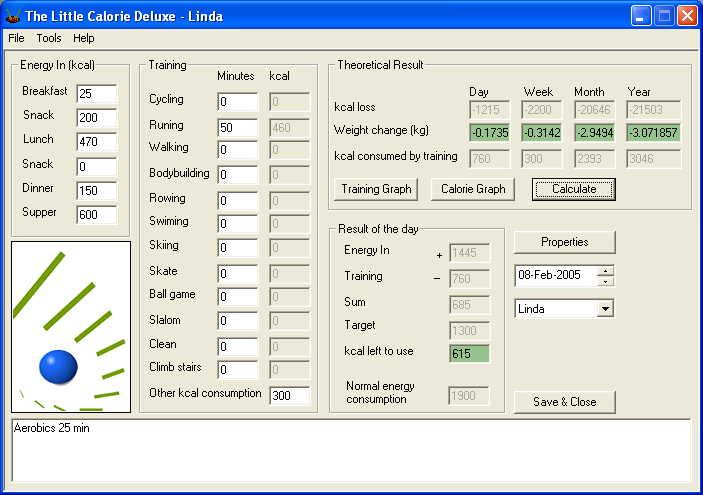703x495 pixels.
Task: Select the Supper kcal input field
Action: 97,214
